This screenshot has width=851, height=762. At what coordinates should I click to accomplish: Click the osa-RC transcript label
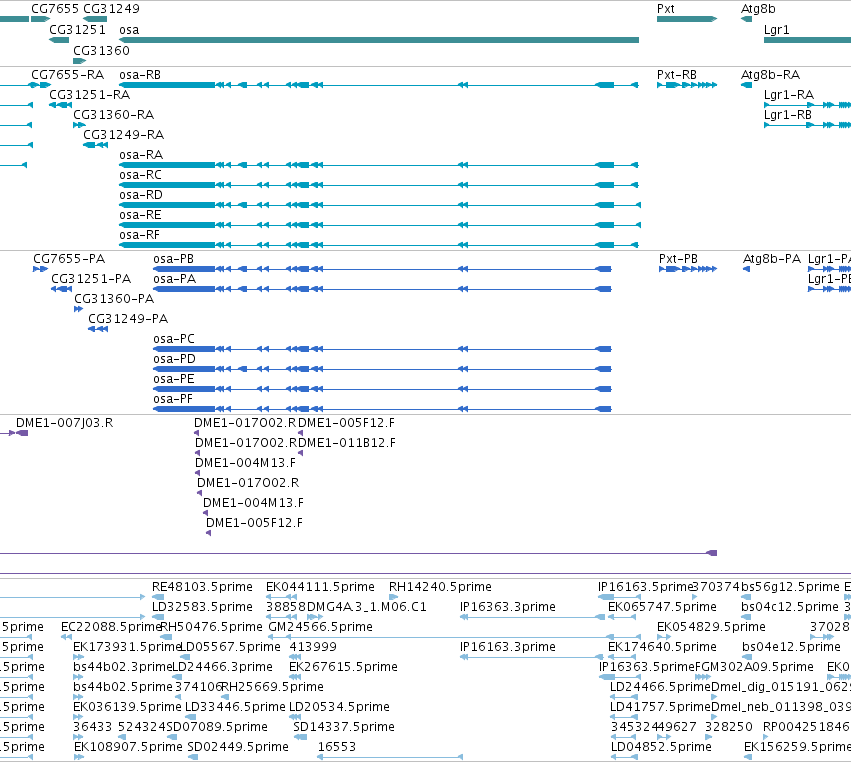[140, 175]
